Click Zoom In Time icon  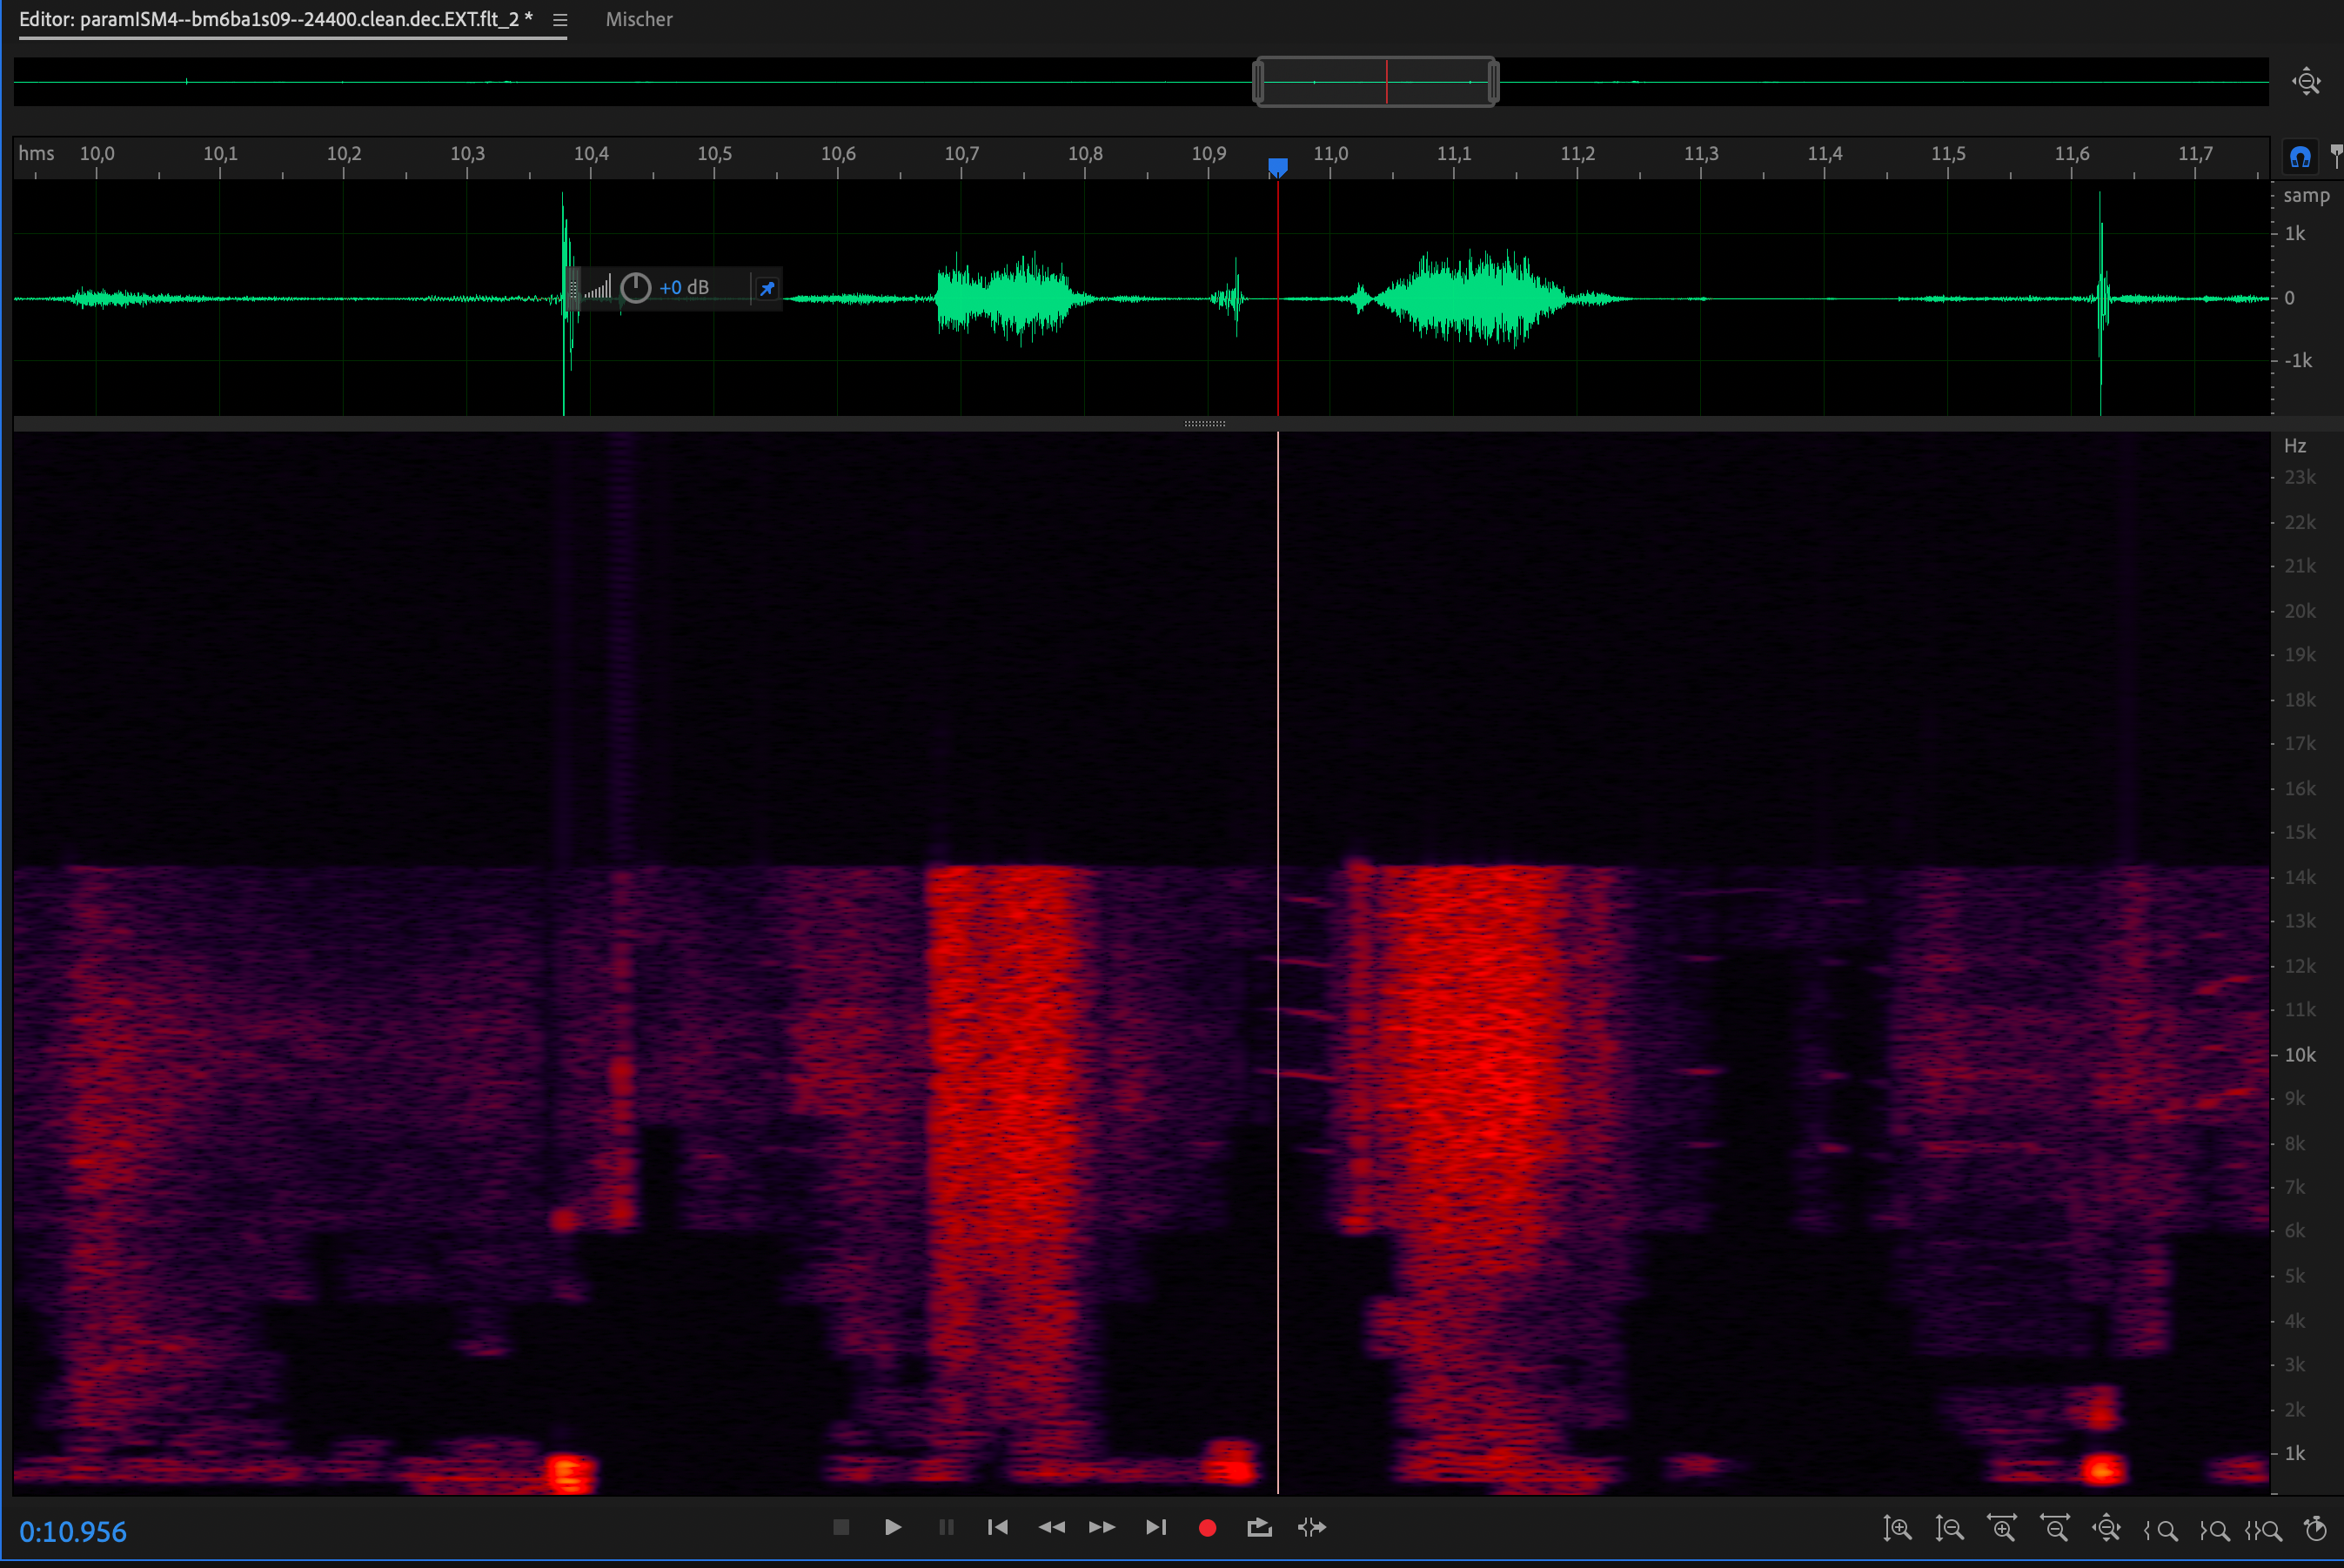[2002, 1529]
